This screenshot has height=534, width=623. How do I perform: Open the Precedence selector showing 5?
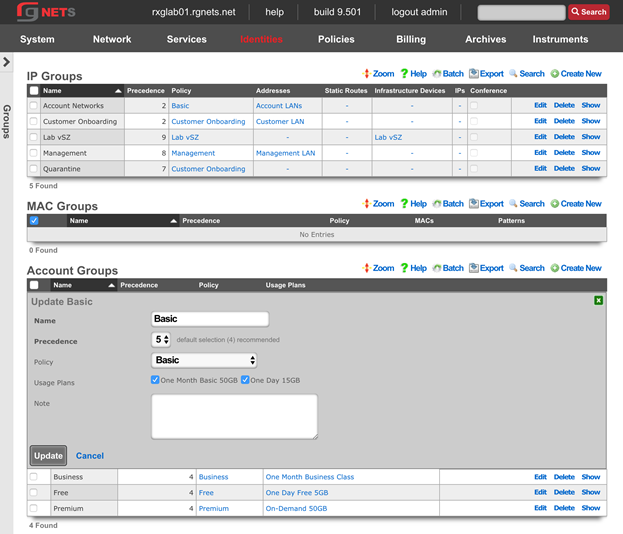161,340
